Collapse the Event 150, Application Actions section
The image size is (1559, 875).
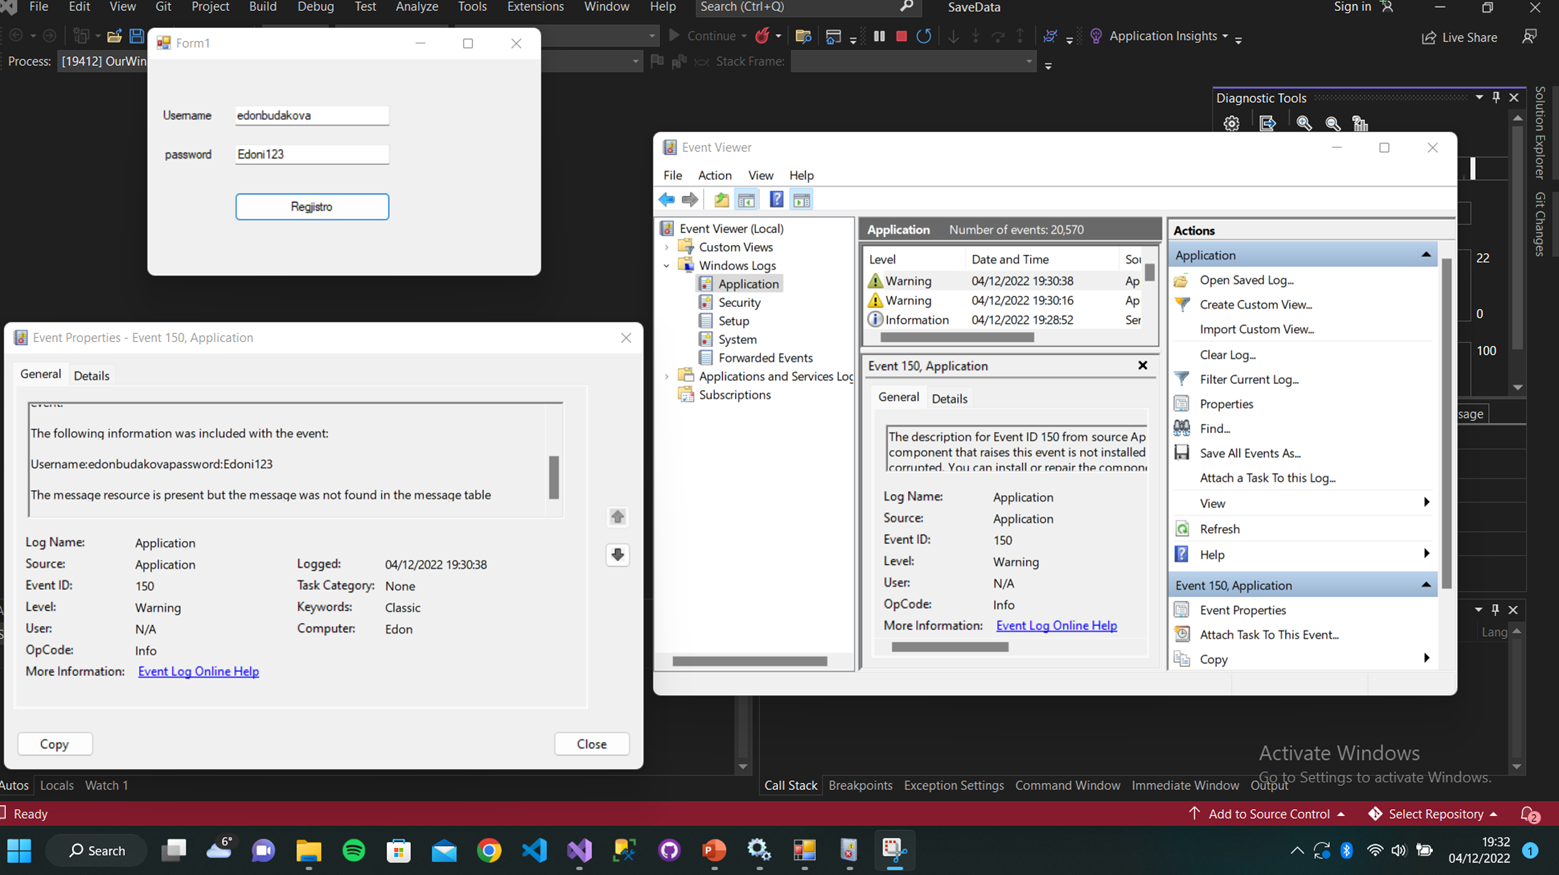coord(1424,584)
